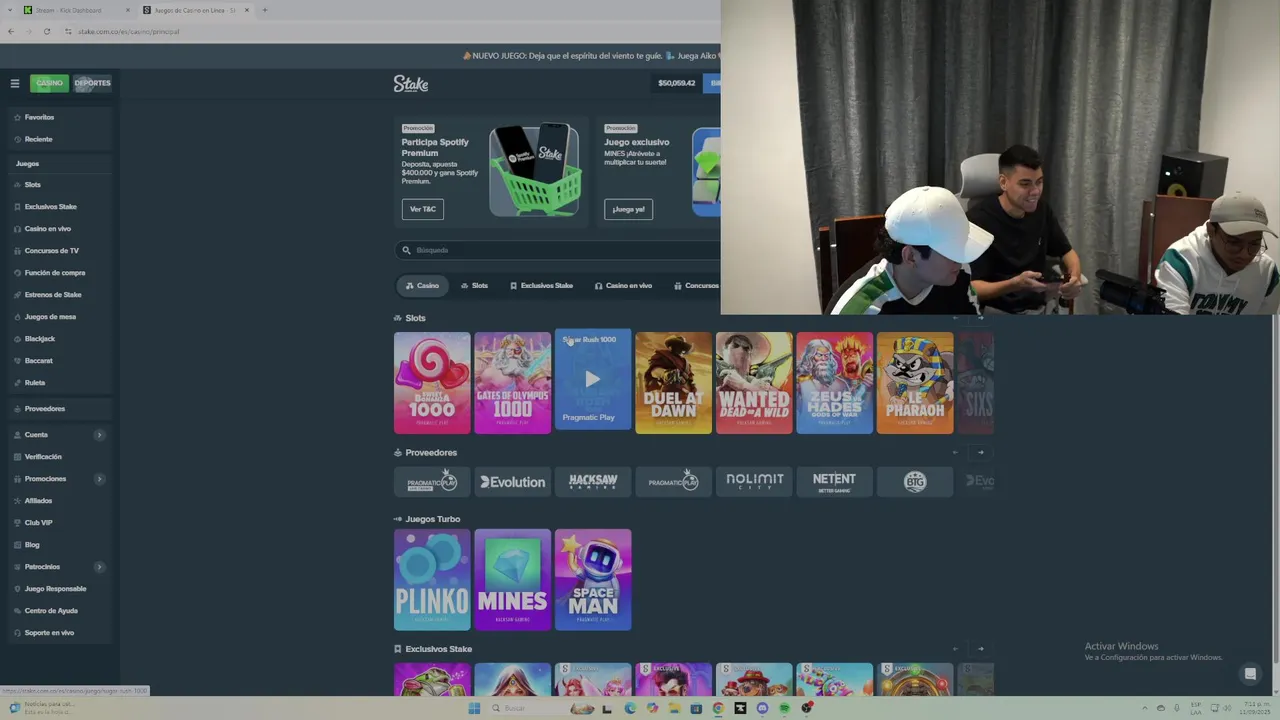Show hidden system tray icons

point(1145,708)
